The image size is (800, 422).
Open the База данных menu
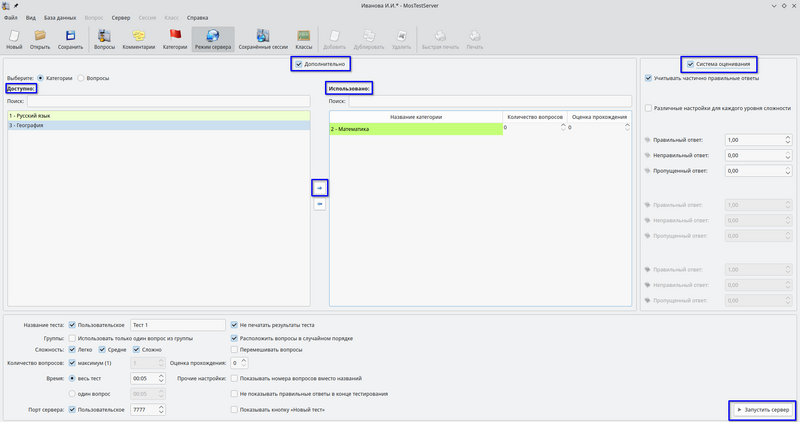(58, 18)
